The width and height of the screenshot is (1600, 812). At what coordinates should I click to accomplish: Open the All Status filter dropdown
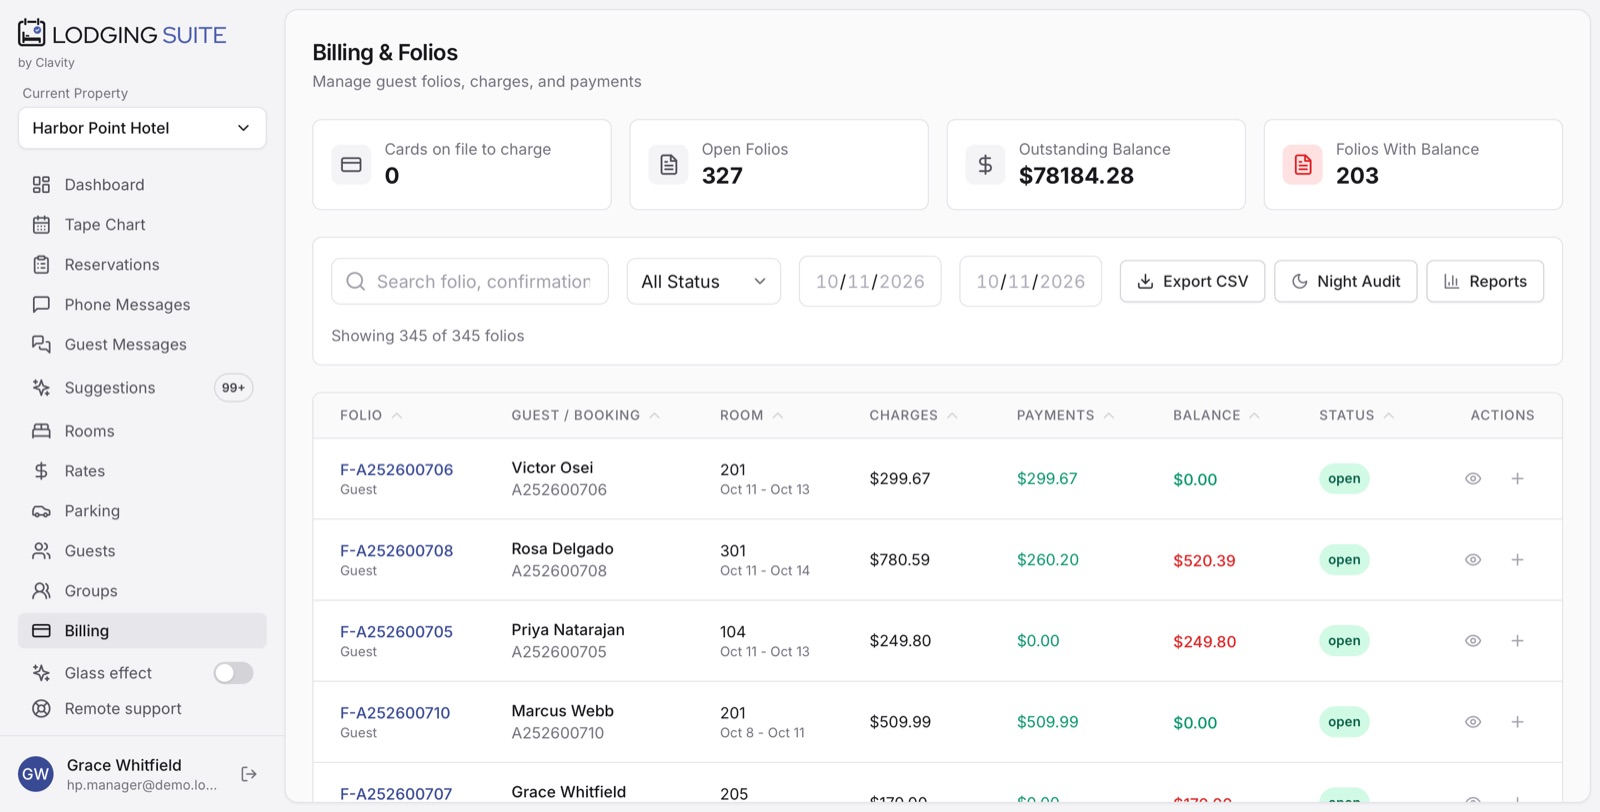click(704, 282)
